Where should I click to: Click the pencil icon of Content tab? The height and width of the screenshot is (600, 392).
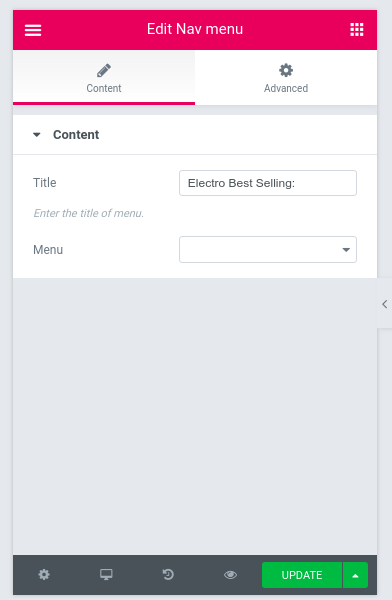(x=104, y=70)
